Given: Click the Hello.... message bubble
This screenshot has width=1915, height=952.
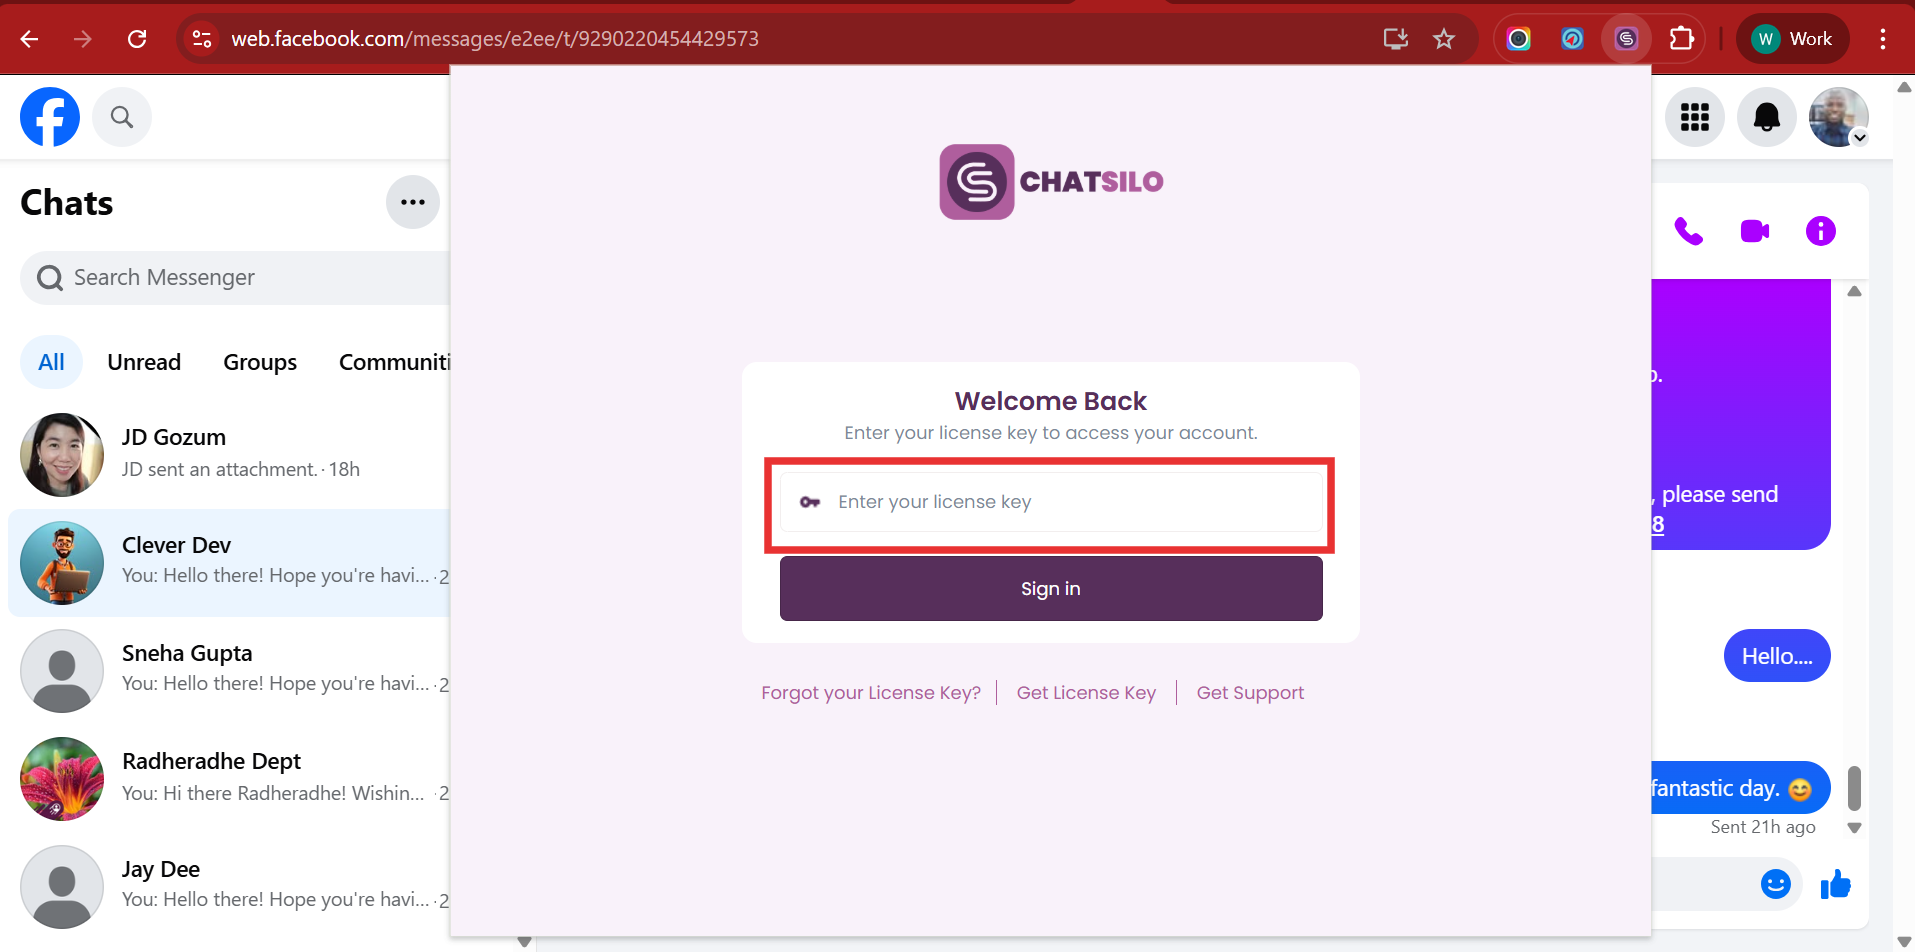Looking at the screenshot, I should pos(1777,656).
